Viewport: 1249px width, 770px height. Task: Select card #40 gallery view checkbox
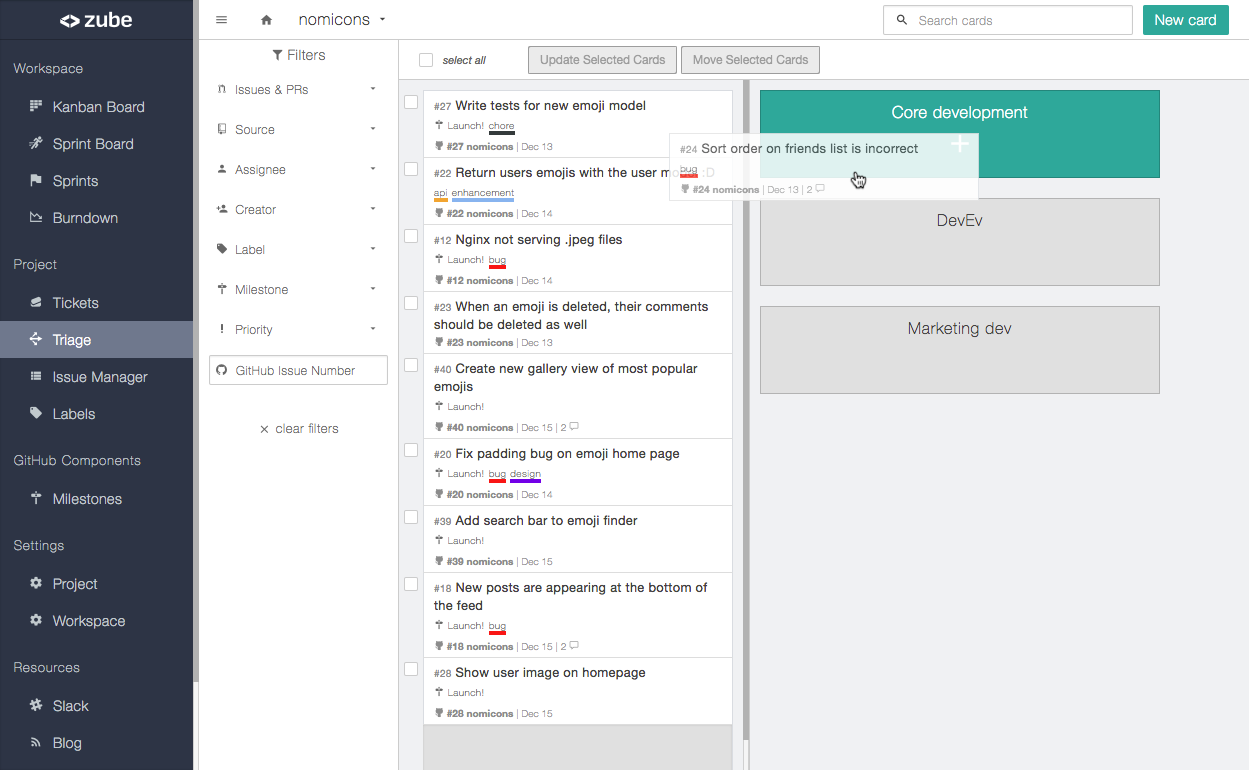[x=411, y=365]
